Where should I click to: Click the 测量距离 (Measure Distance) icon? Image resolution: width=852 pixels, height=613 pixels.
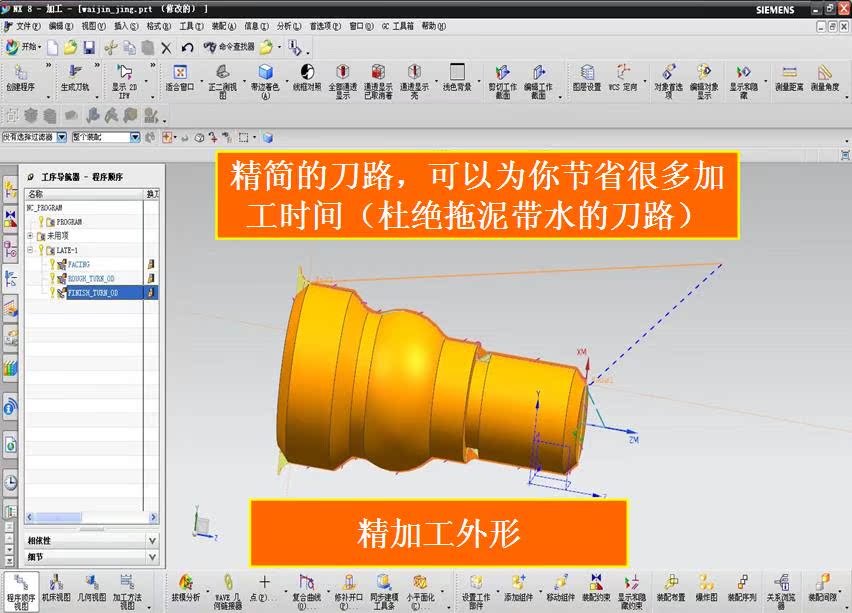pos(789,78)
